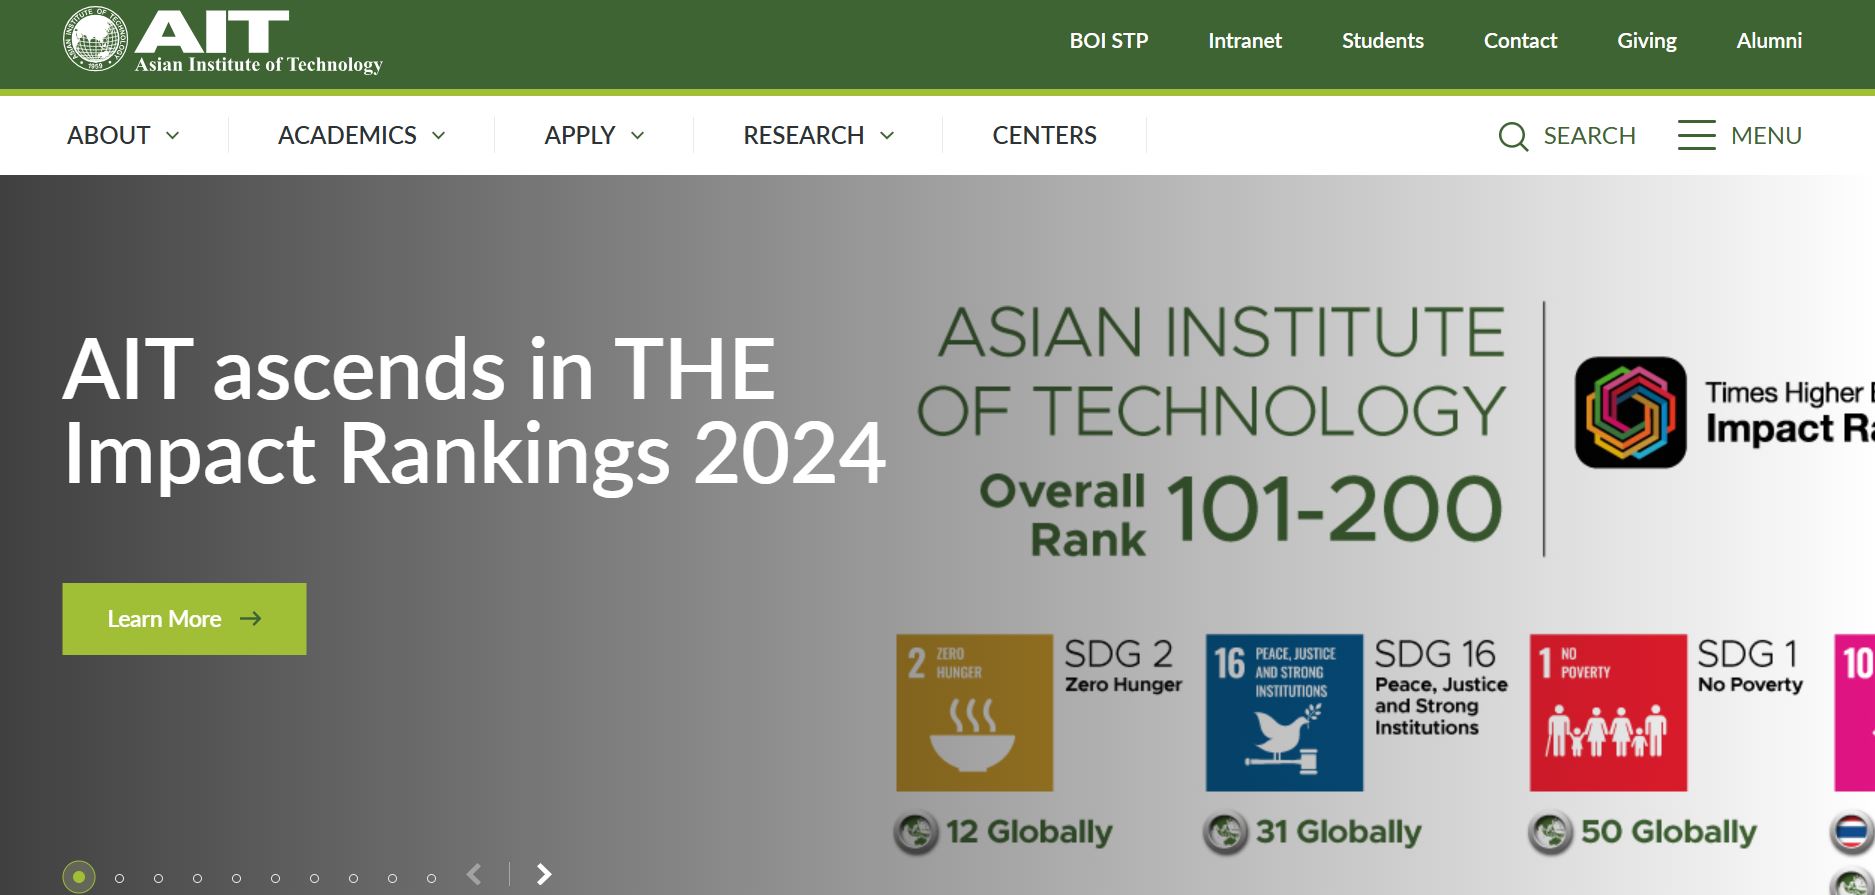Click the SDG 1 No Poverty tile
The image size is (1875, 895).
pos(1608,712)
